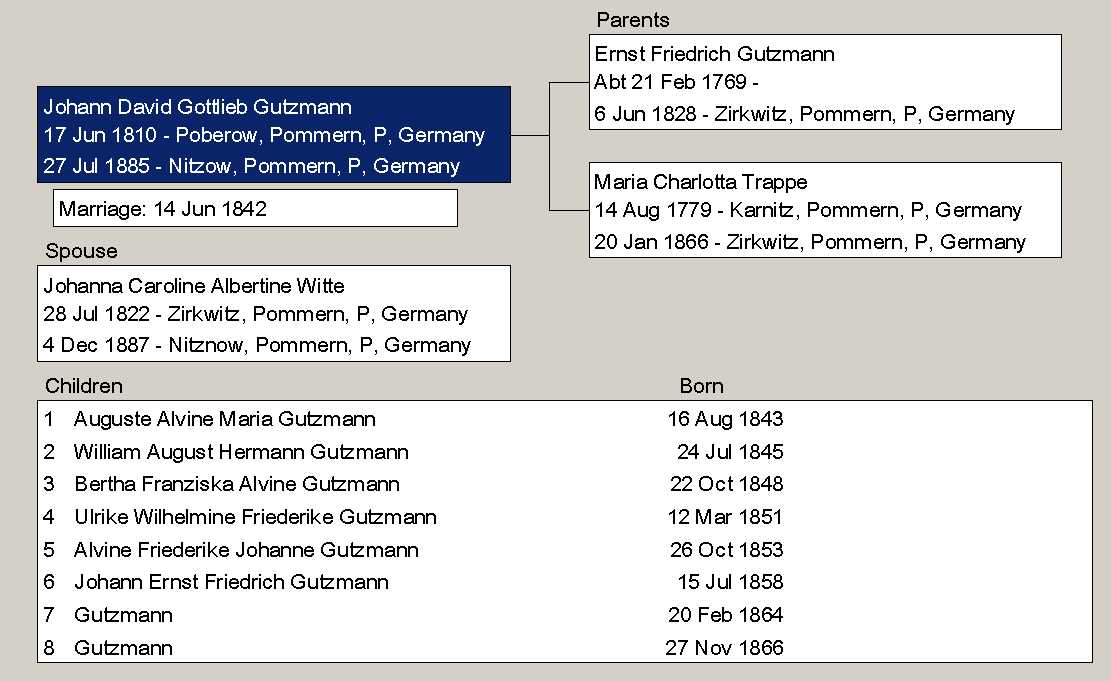Click birth date 12 Mar 1851
This screenshot has height=681, width=1111.
(x=725, y=517)
